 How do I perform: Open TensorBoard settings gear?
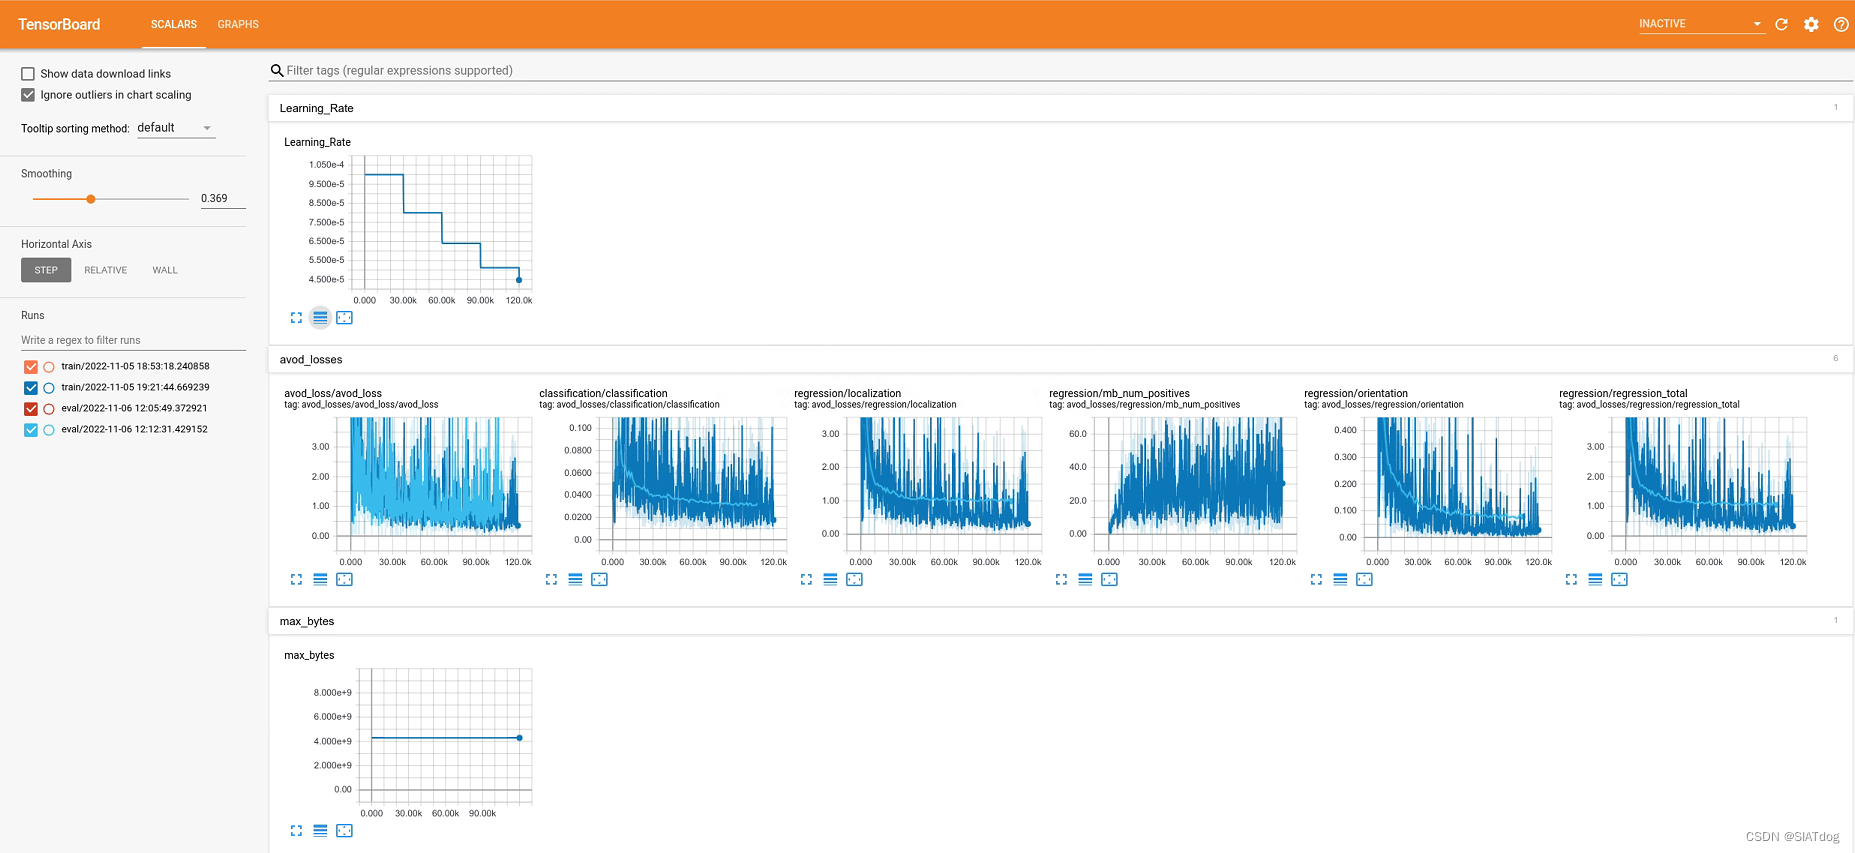(x=1811, y=24)
